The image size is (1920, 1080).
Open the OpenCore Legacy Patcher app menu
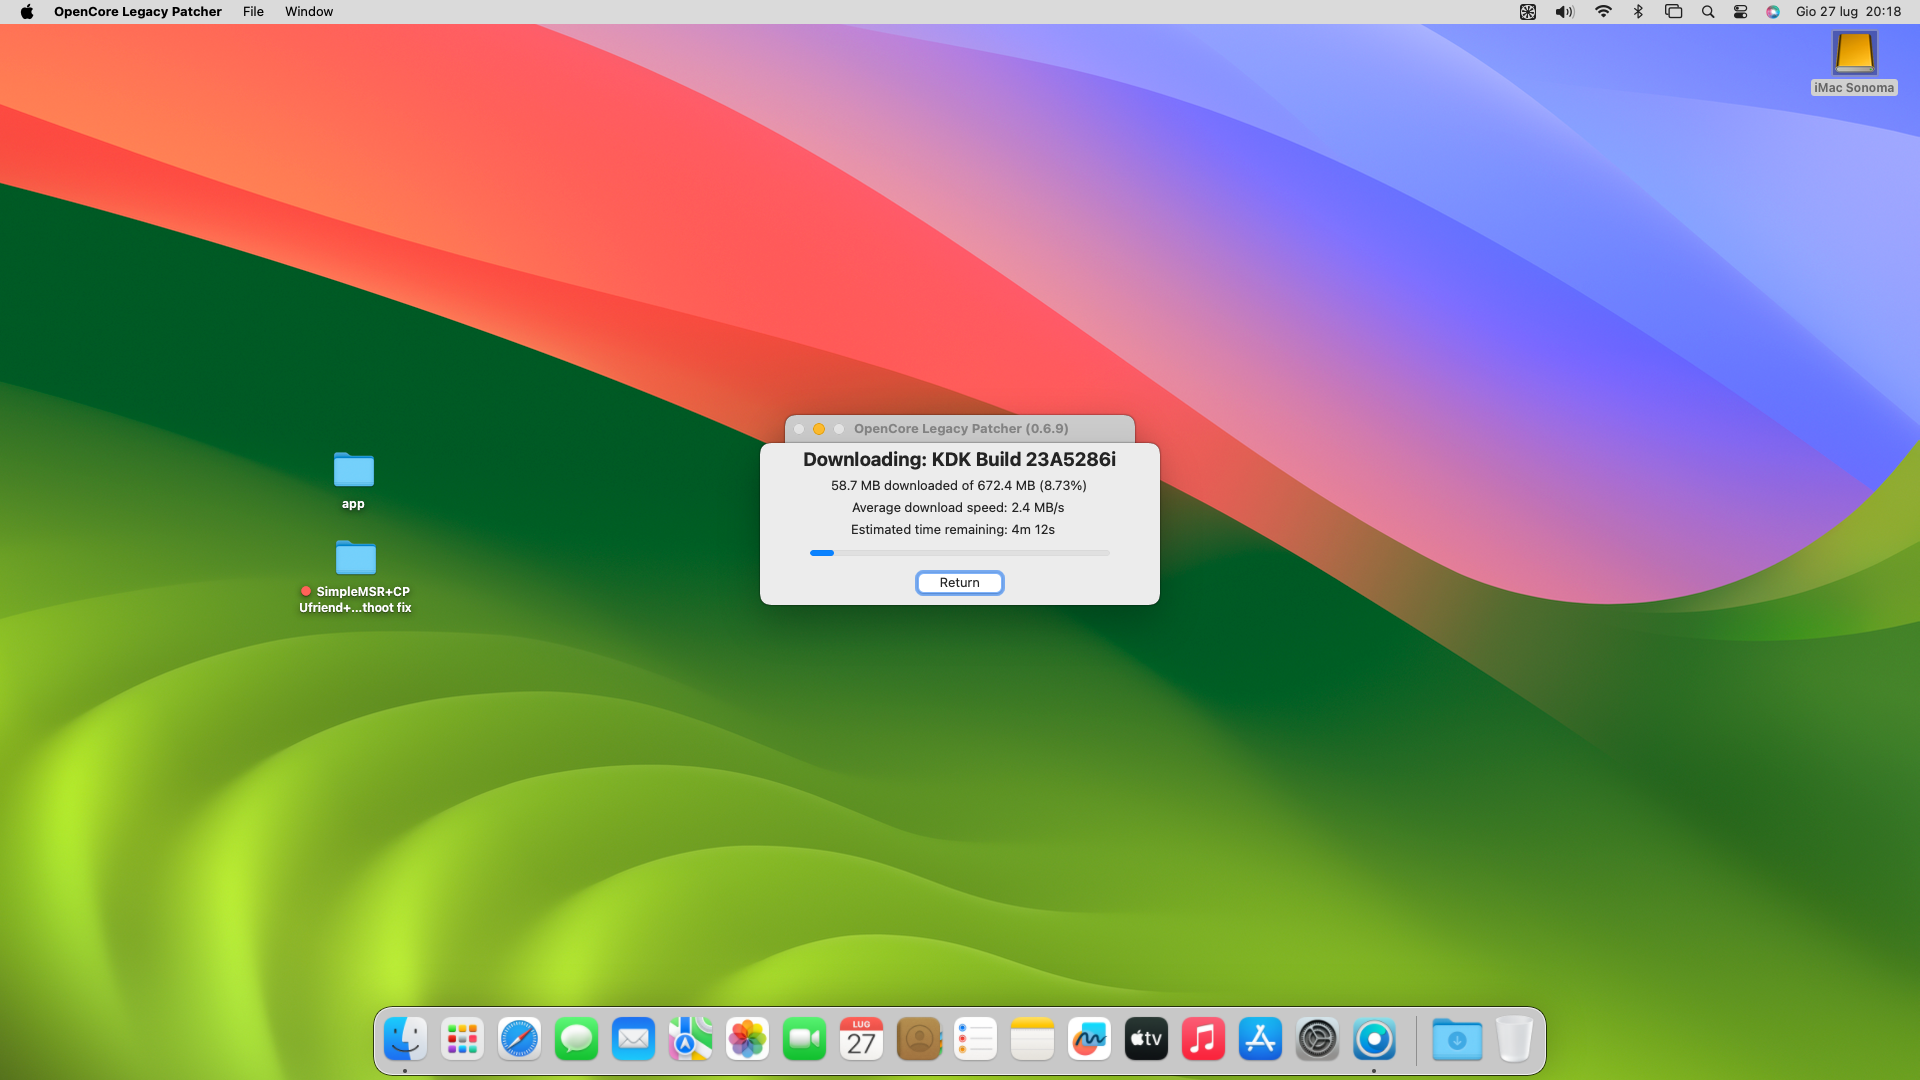(x=137, y=12)
